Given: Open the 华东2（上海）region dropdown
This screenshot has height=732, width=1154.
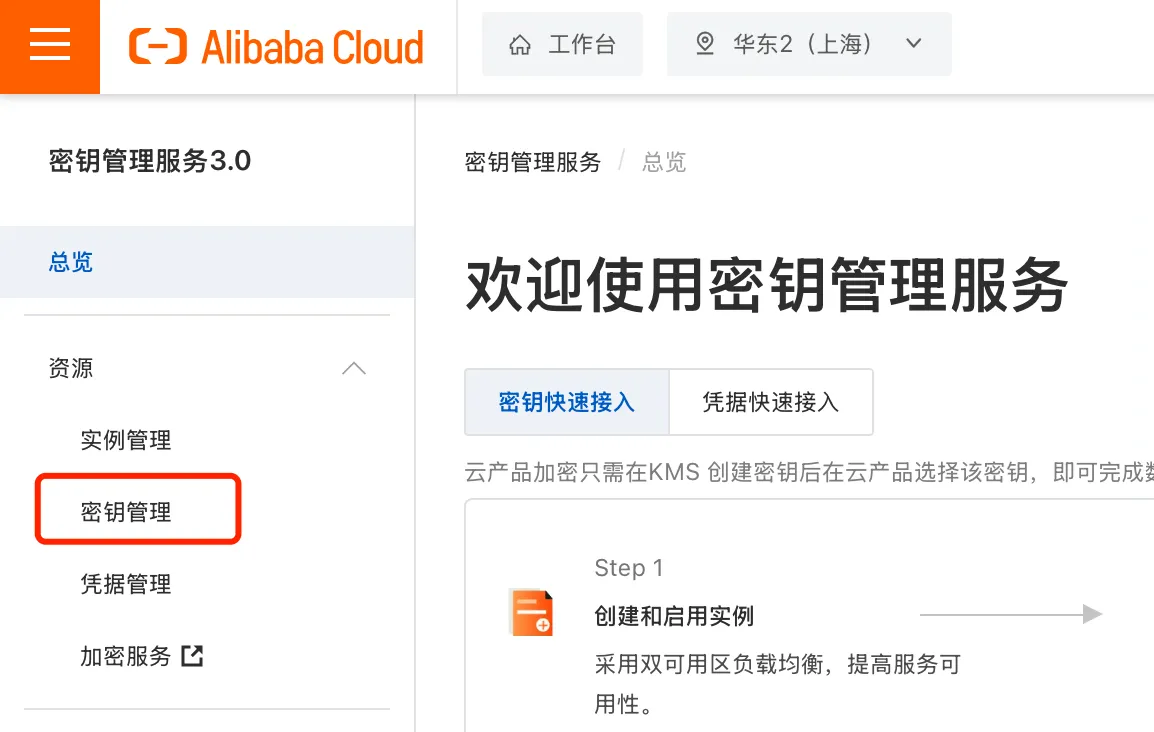Looking at the screenshot, I should 809,44.
